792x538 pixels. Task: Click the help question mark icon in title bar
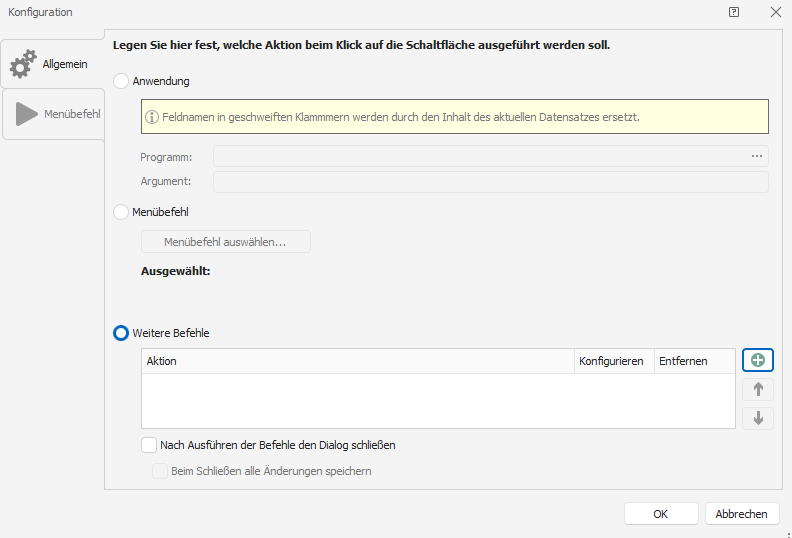coord(734,12)
